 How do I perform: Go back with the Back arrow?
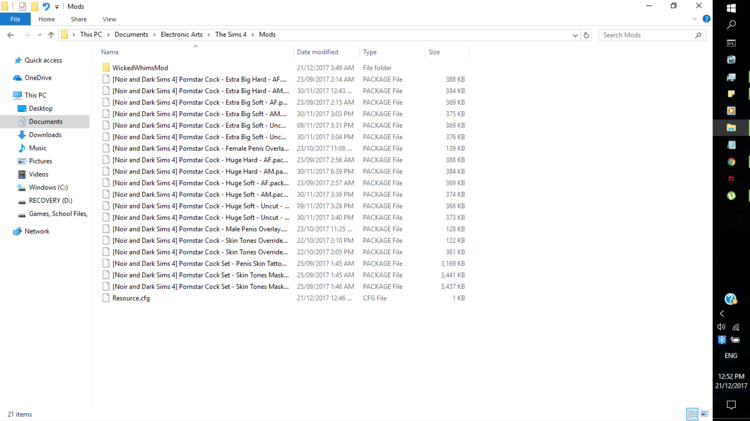(11, 35)
